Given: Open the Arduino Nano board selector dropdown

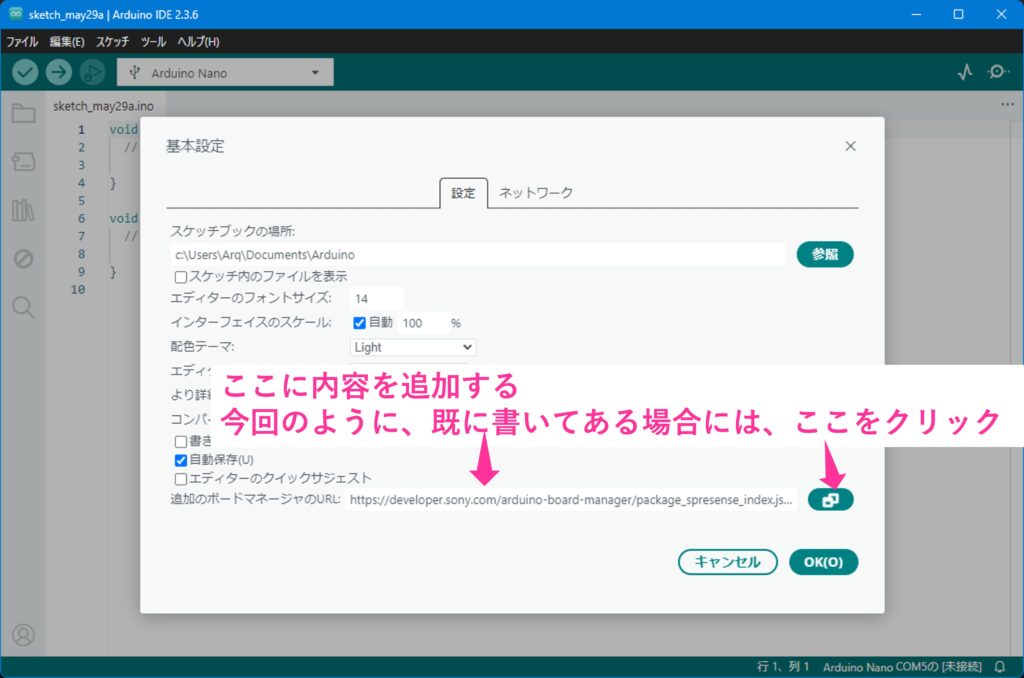Looking at the screenshot, I should [x=225, y=73].
